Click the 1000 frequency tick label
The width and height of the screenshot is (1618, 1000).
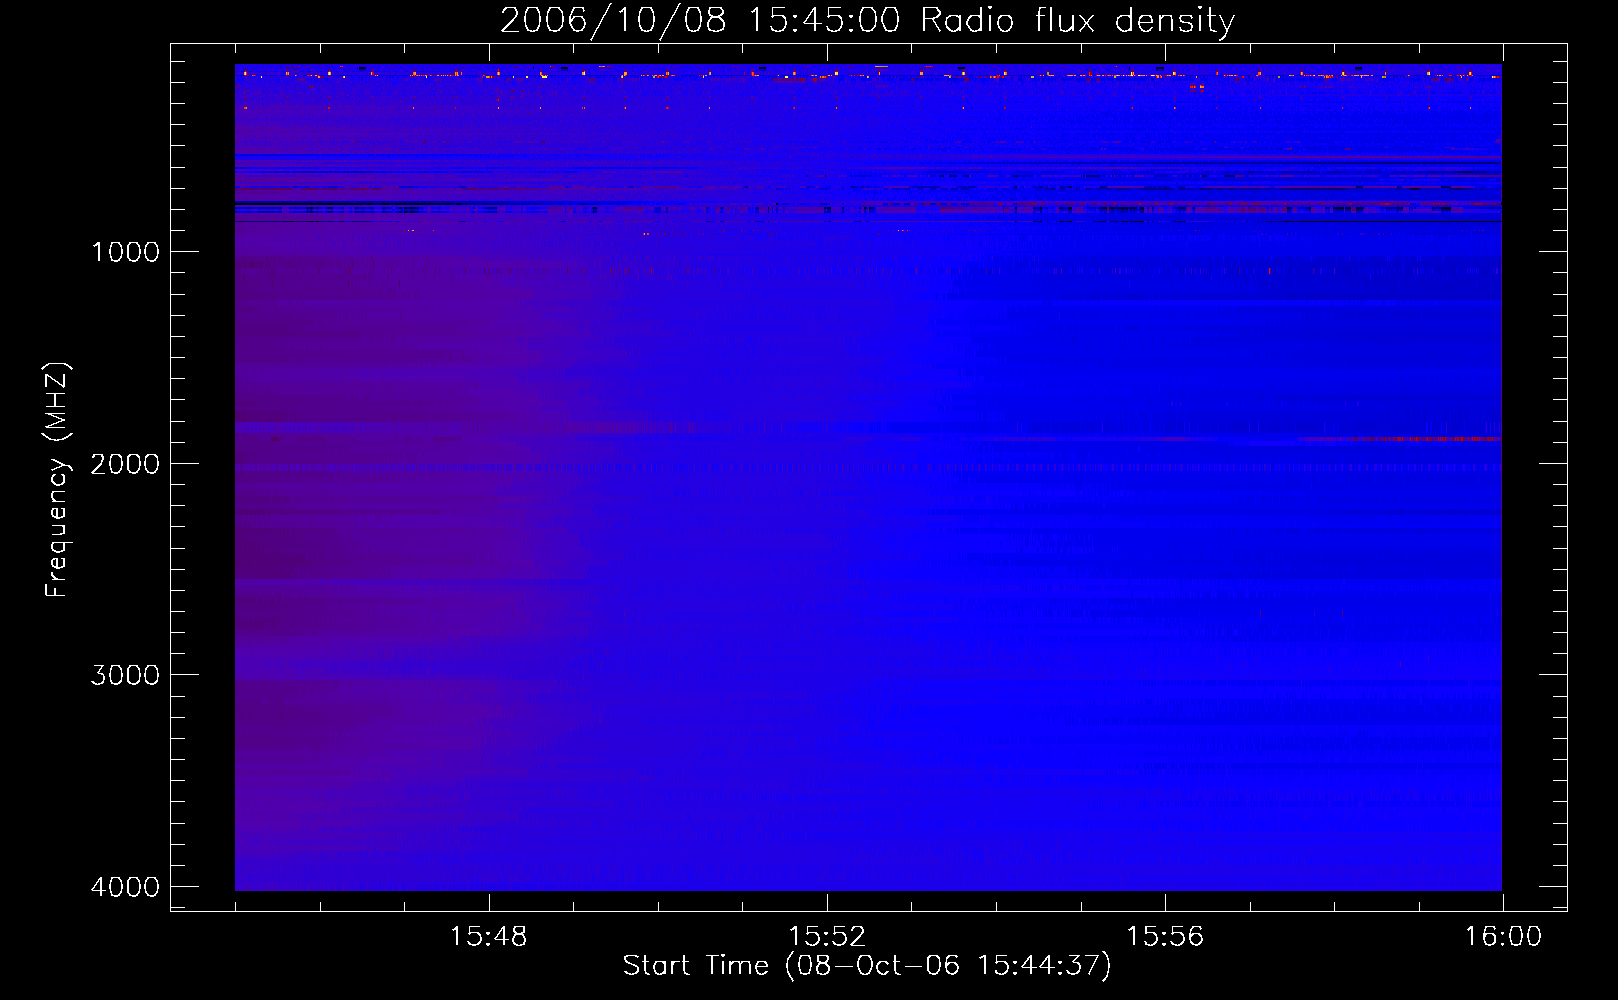coord(125,252)
